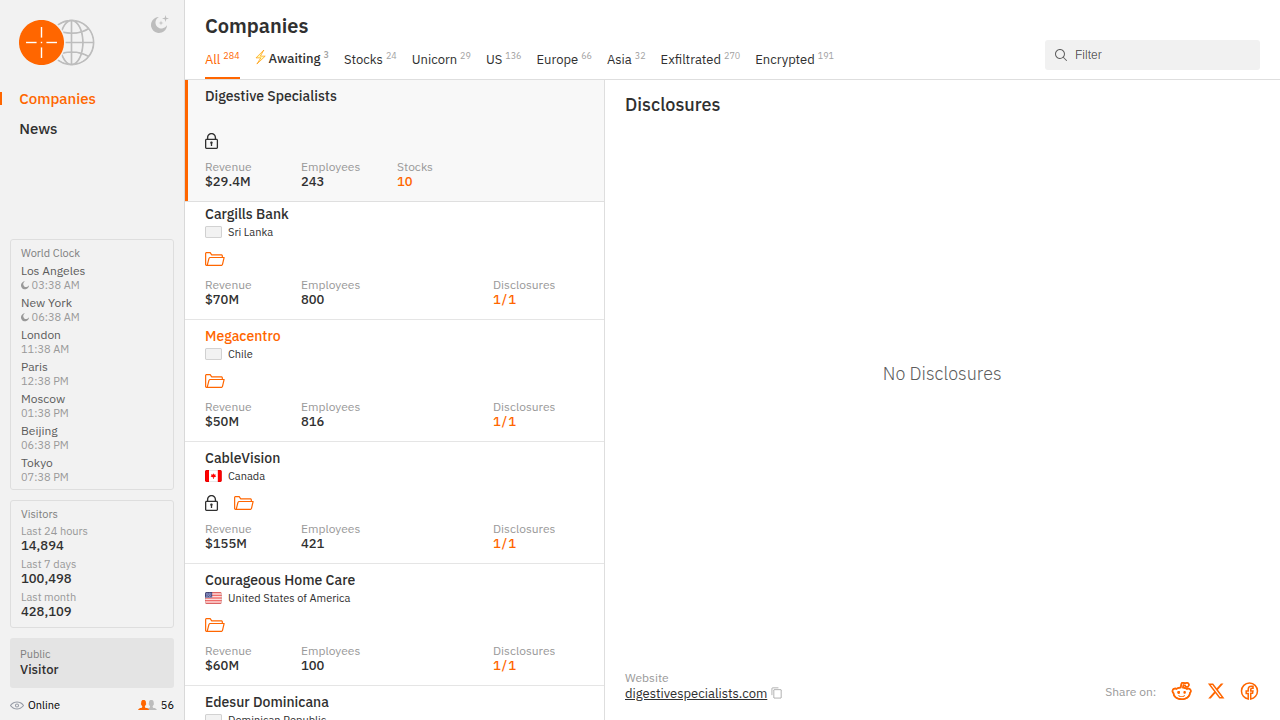Open CableVision disclosures 1/1
This screenshot has height=720, width=1280.
(x=504, y=544)
